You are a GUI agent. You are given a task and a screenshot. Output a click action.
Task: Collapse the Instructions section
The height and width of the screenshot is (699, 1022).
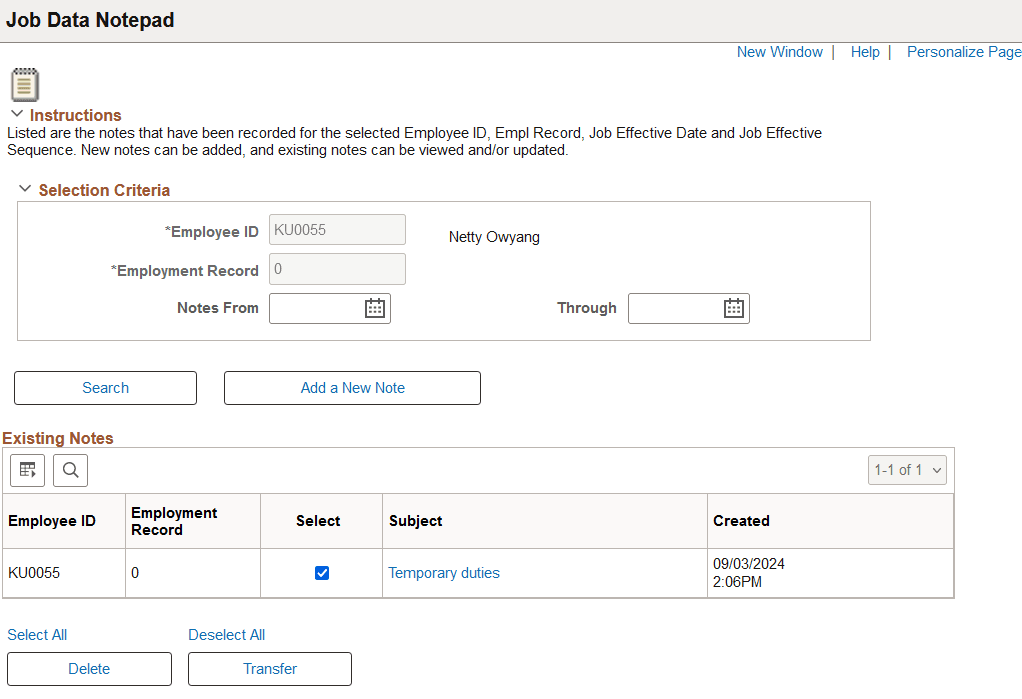17,114
